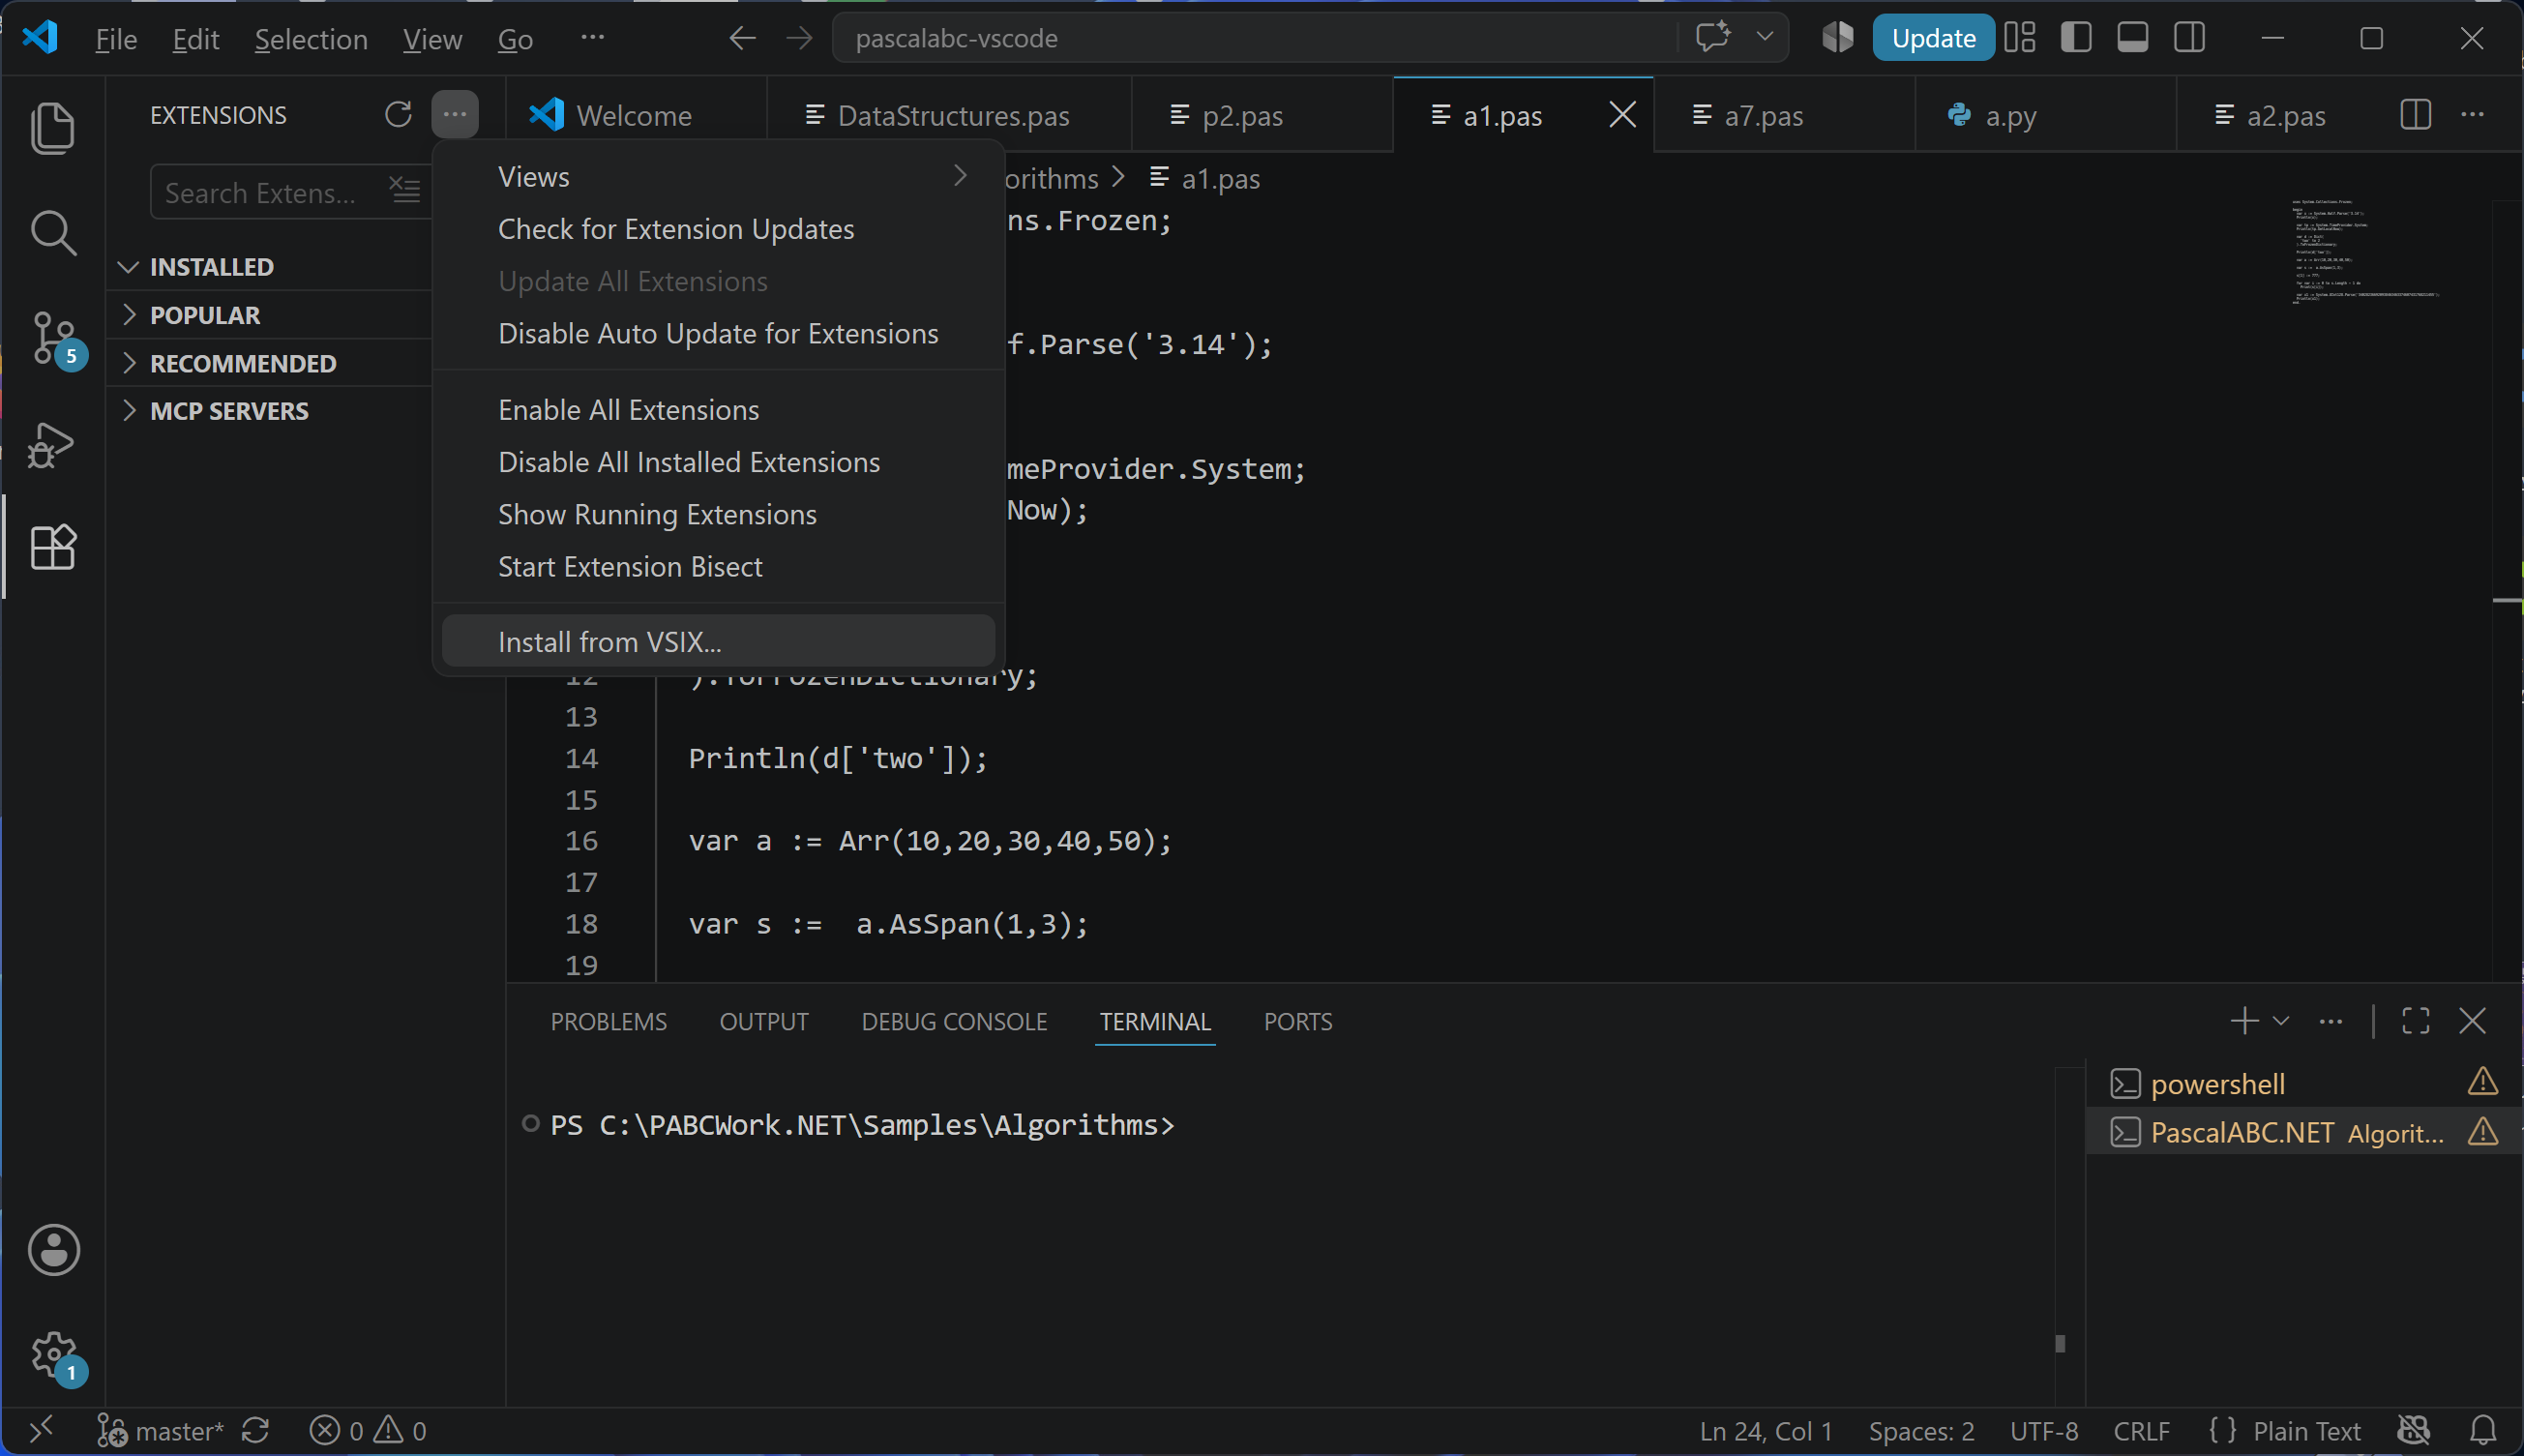This screenshot has height=1456, width=2524.
Task: Refresh the Extensions list
Action: click(x=399, y=114)
